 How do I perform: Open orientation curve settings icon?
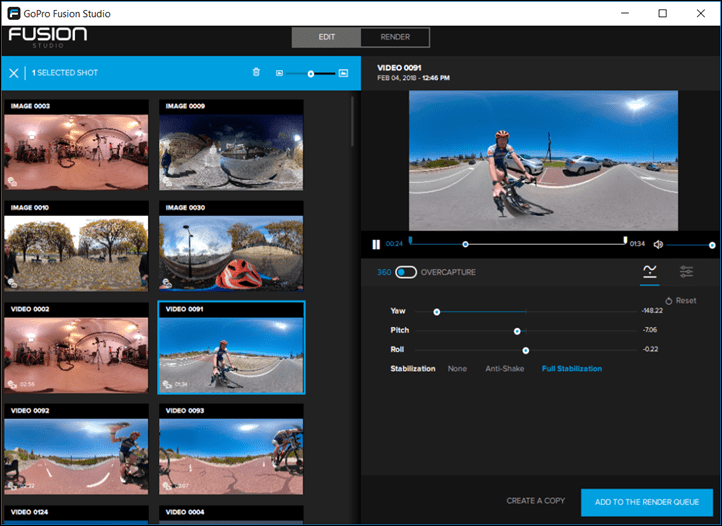click(650, 271)
